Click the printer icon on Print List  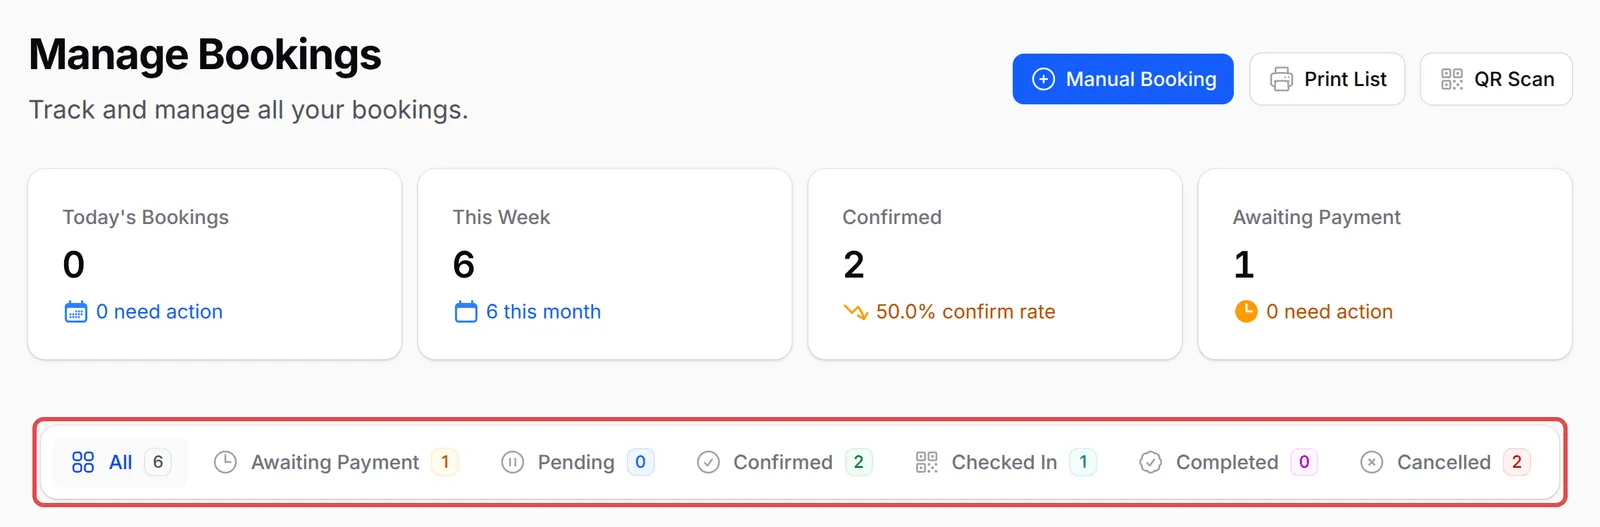click(x=1281, y=79)
